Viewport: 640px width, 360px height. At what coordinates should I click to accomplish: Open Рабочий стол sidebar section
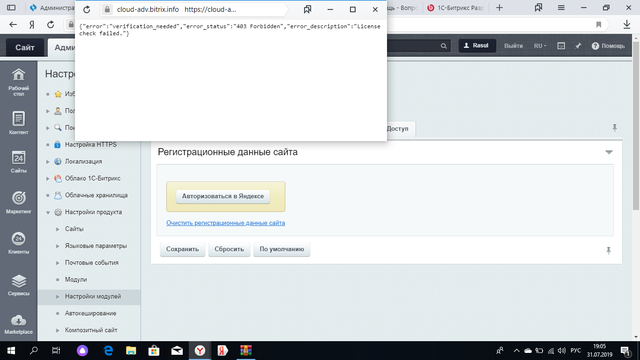pyautogui.click(x=18, y=82)
